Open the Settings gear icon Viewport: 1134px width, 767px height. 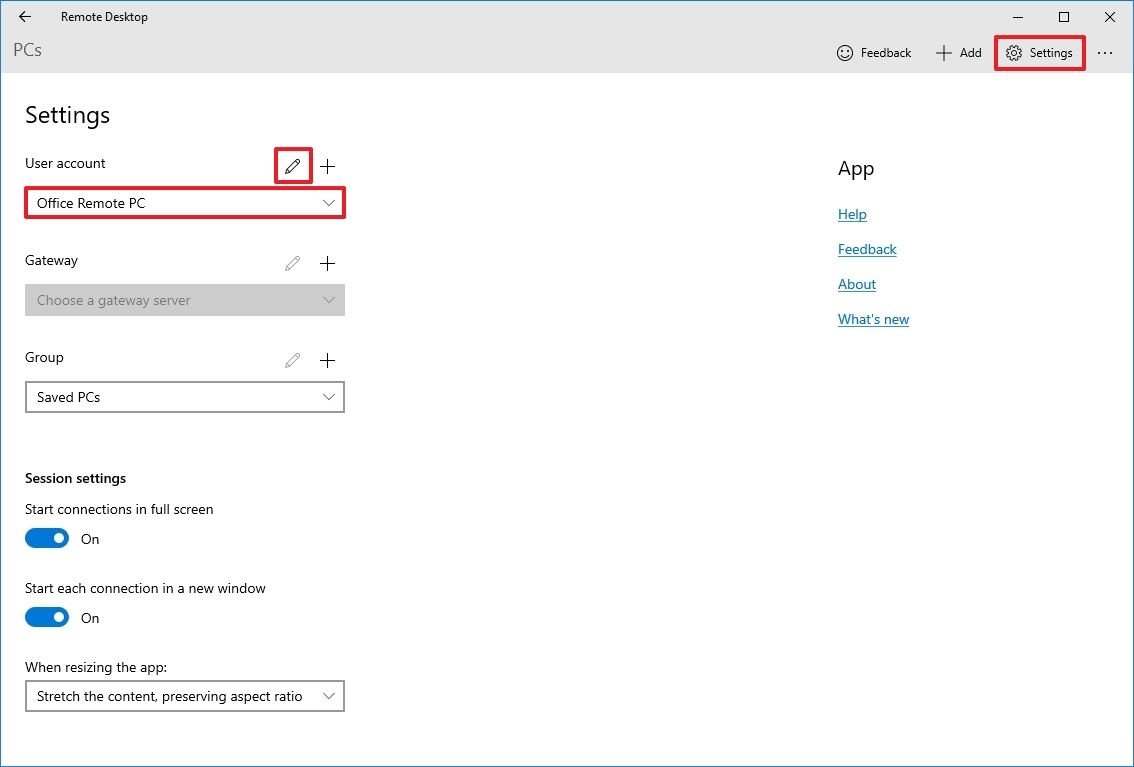(x=1039, y=52)
